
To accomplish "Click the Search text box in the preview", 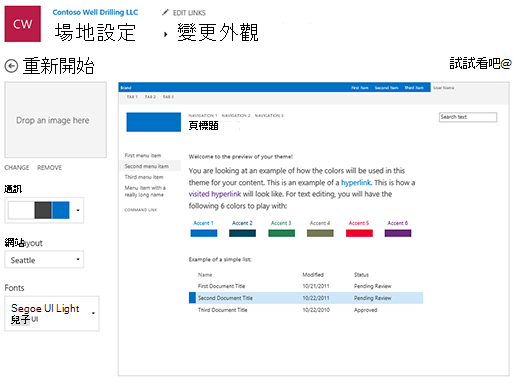I will (468, 117).
